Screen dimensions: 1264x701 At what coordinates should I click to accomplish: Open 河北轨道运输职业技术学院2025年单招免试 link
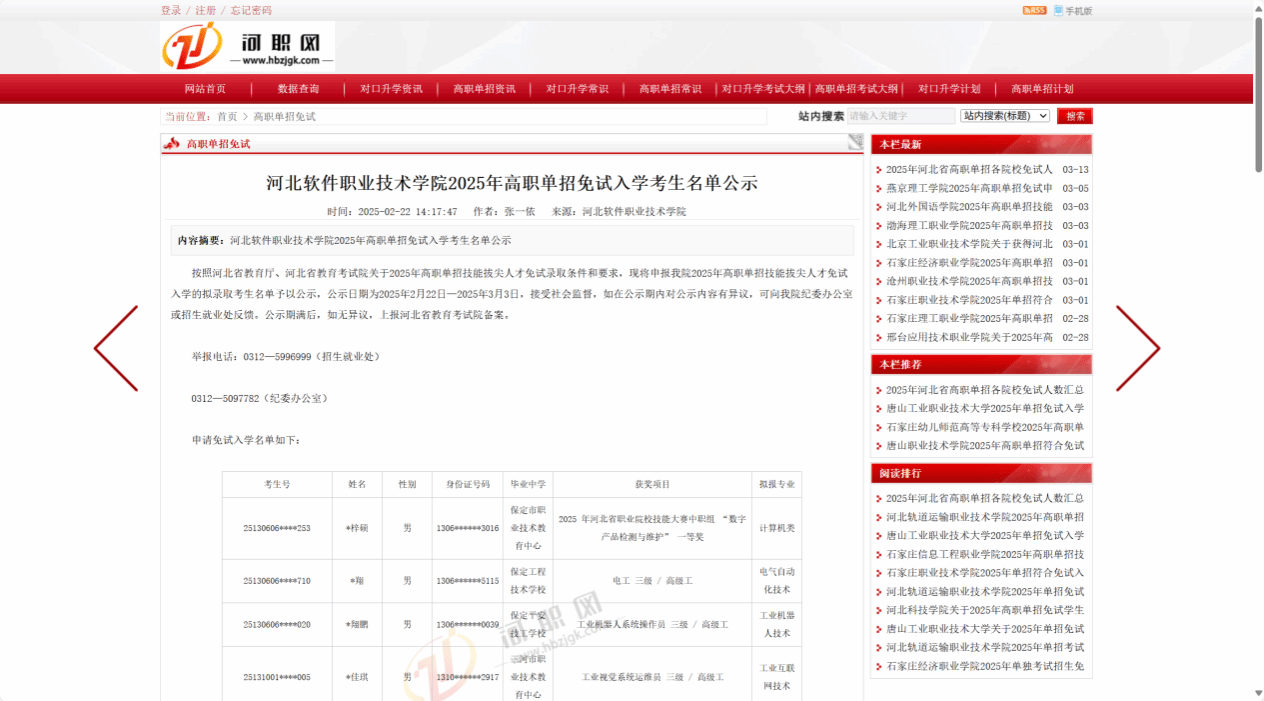[x=985, y=591]
